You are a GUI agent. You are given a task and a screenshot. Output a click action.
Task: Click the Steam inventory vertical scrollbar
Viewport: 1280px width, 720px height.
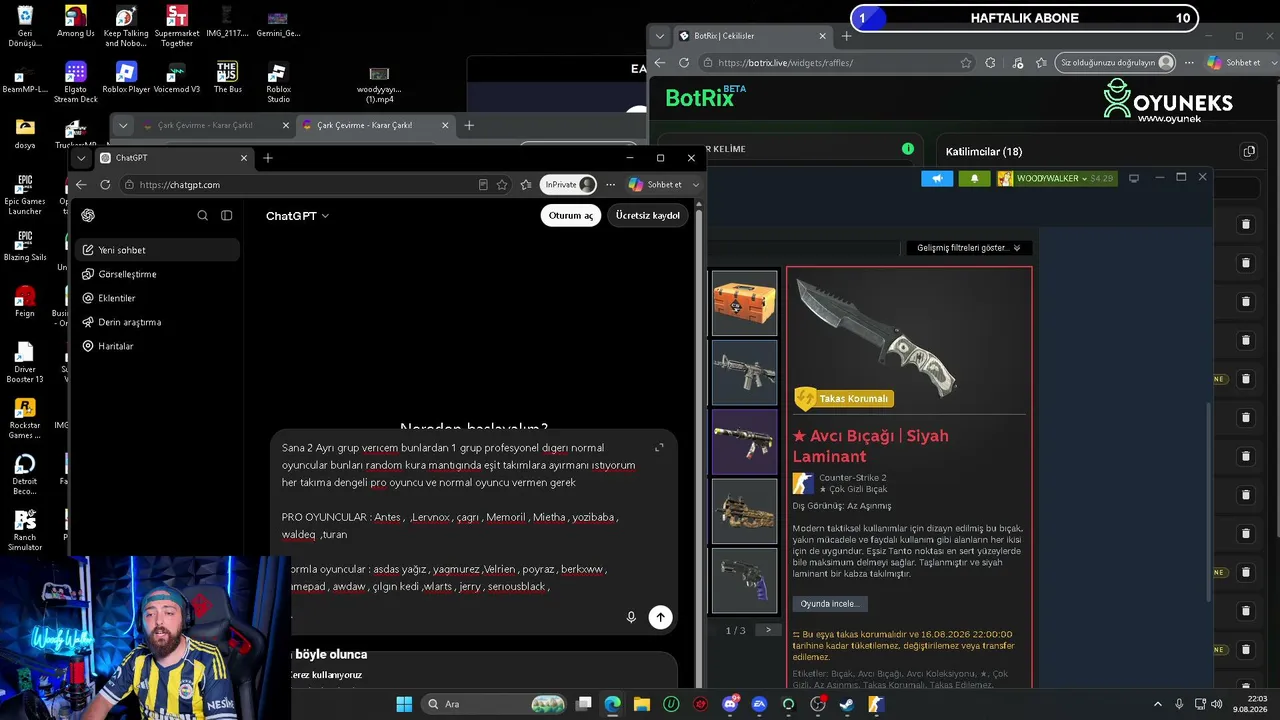pyautogui.click(x=1209, y=500)
